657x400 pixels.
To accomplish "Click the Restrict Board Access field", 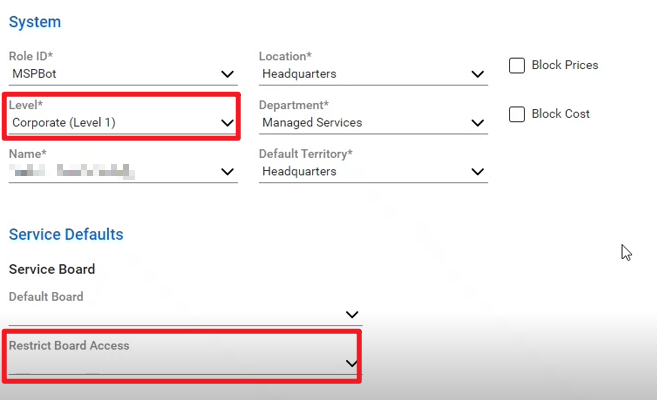I will coord(170,363).
